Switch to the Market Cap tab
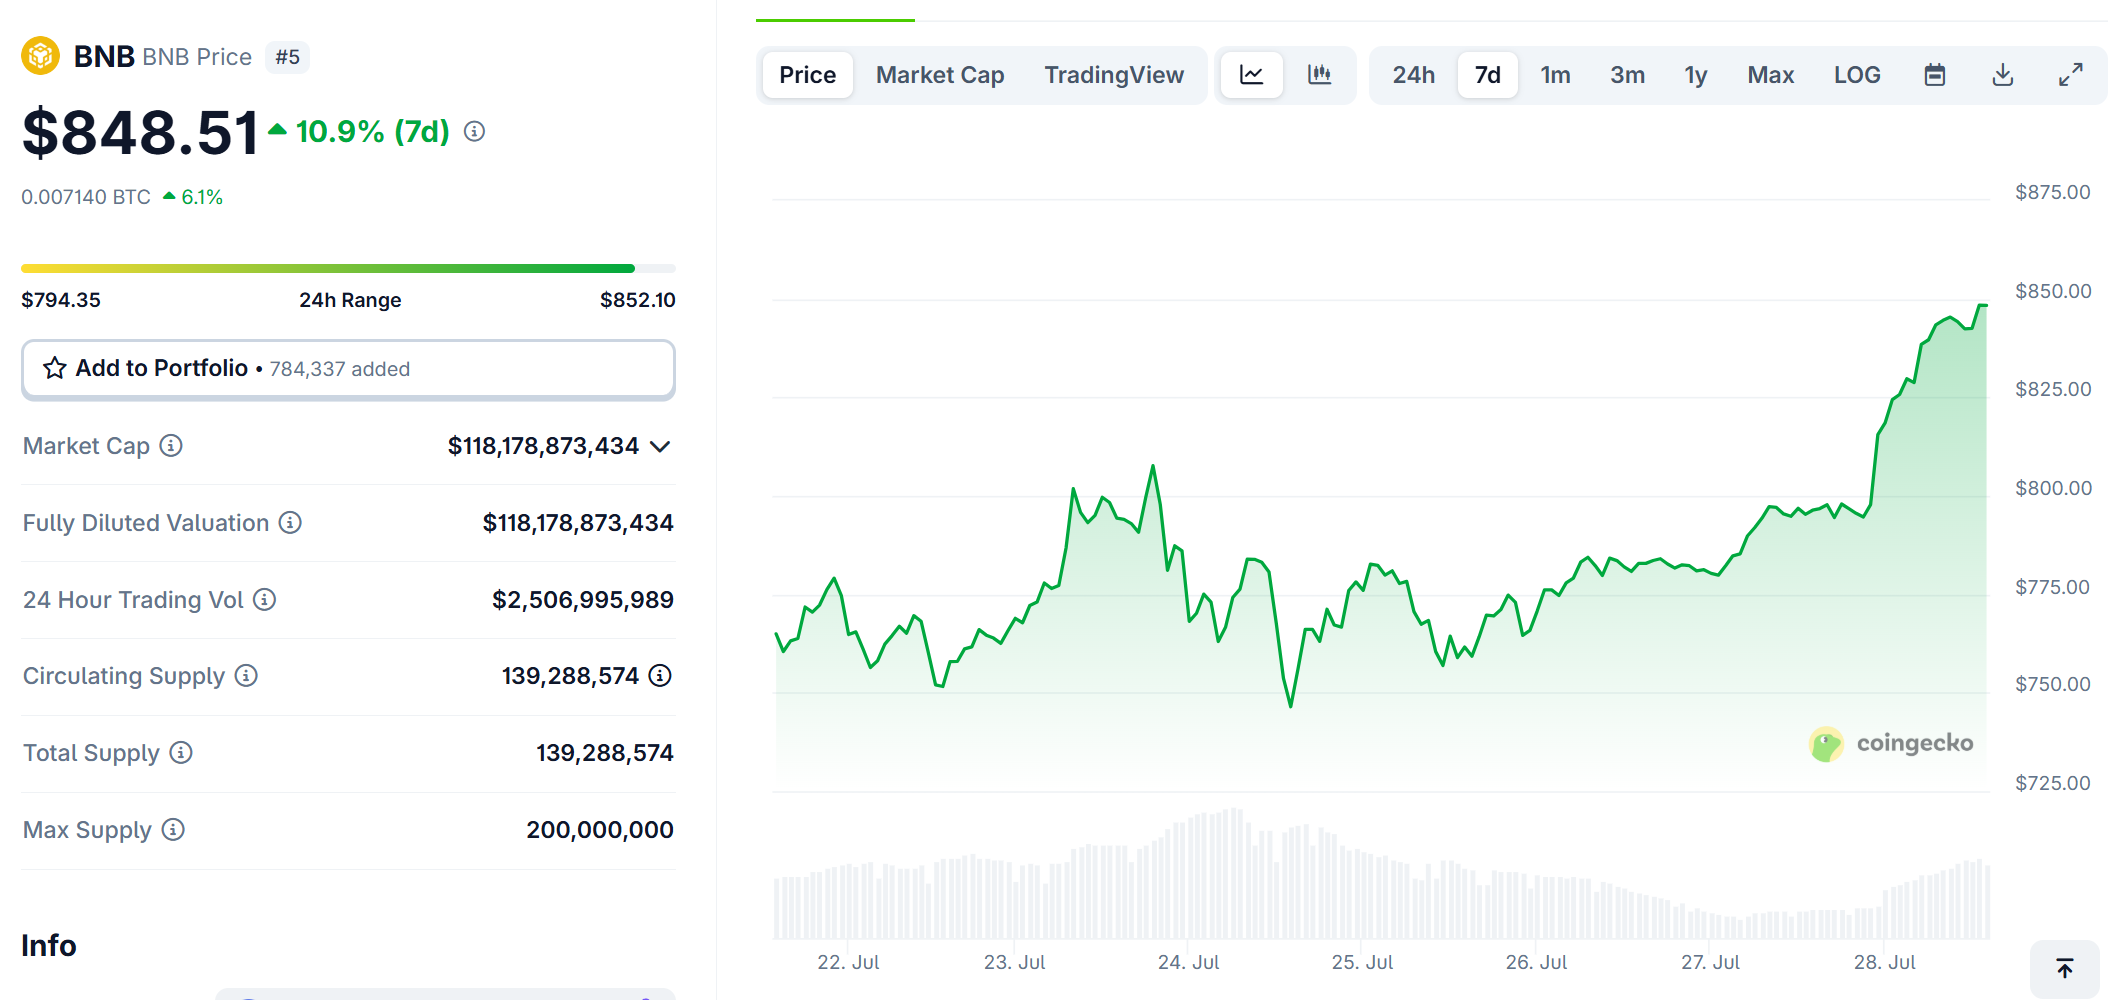The width and height of the screenshot is (2119, 1000). point(939,75)
